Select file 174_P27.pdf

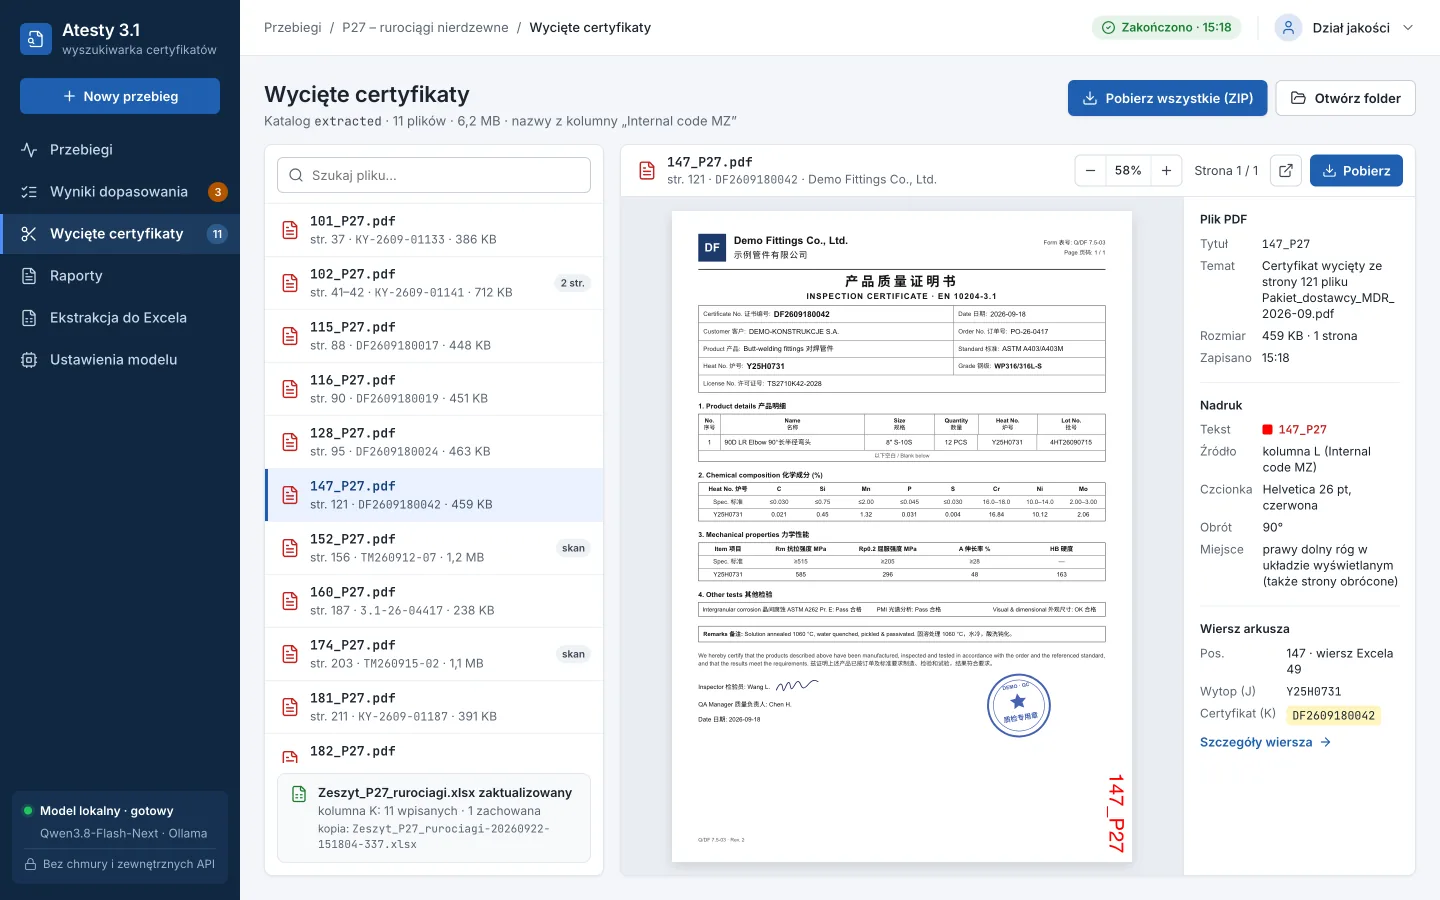click(x=434, y=654)
